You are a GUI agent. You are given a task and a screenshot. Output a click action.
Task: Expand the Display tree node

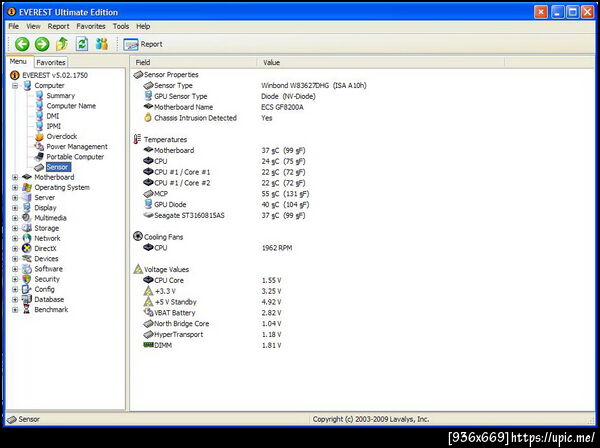[x=15, y=208]
